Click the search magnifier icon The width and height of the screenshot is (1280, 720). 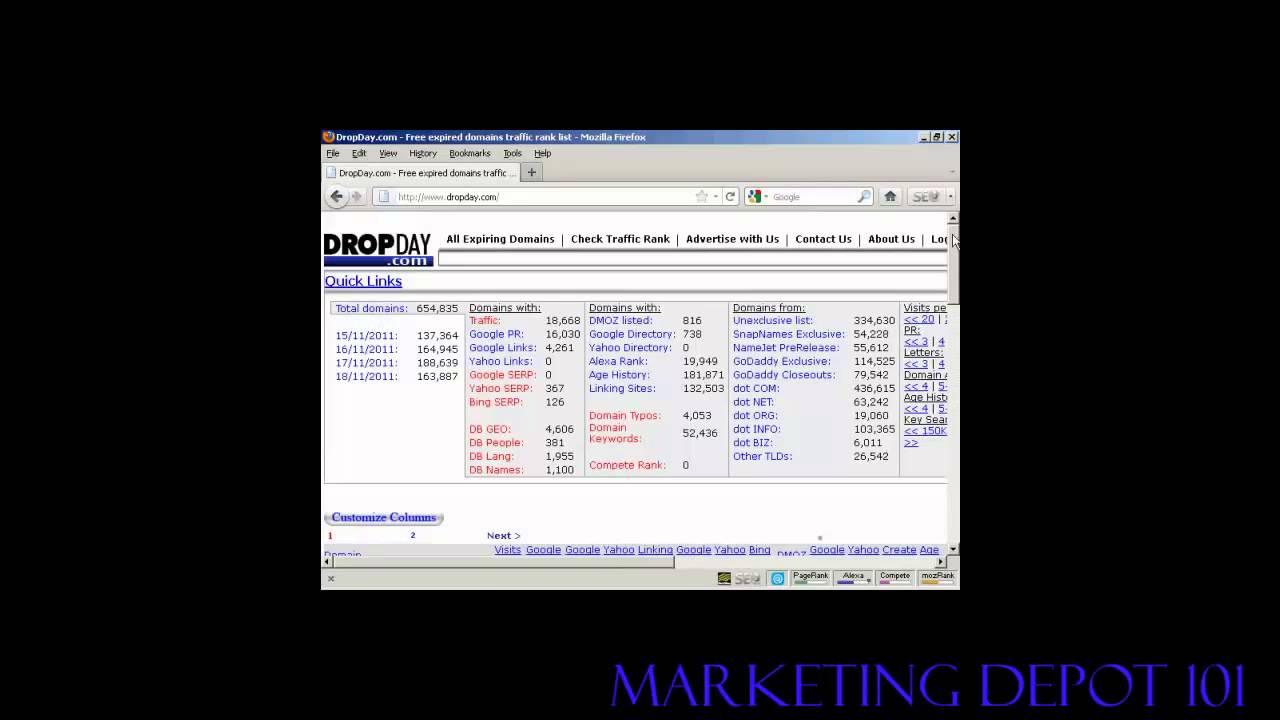pos(864,197)
